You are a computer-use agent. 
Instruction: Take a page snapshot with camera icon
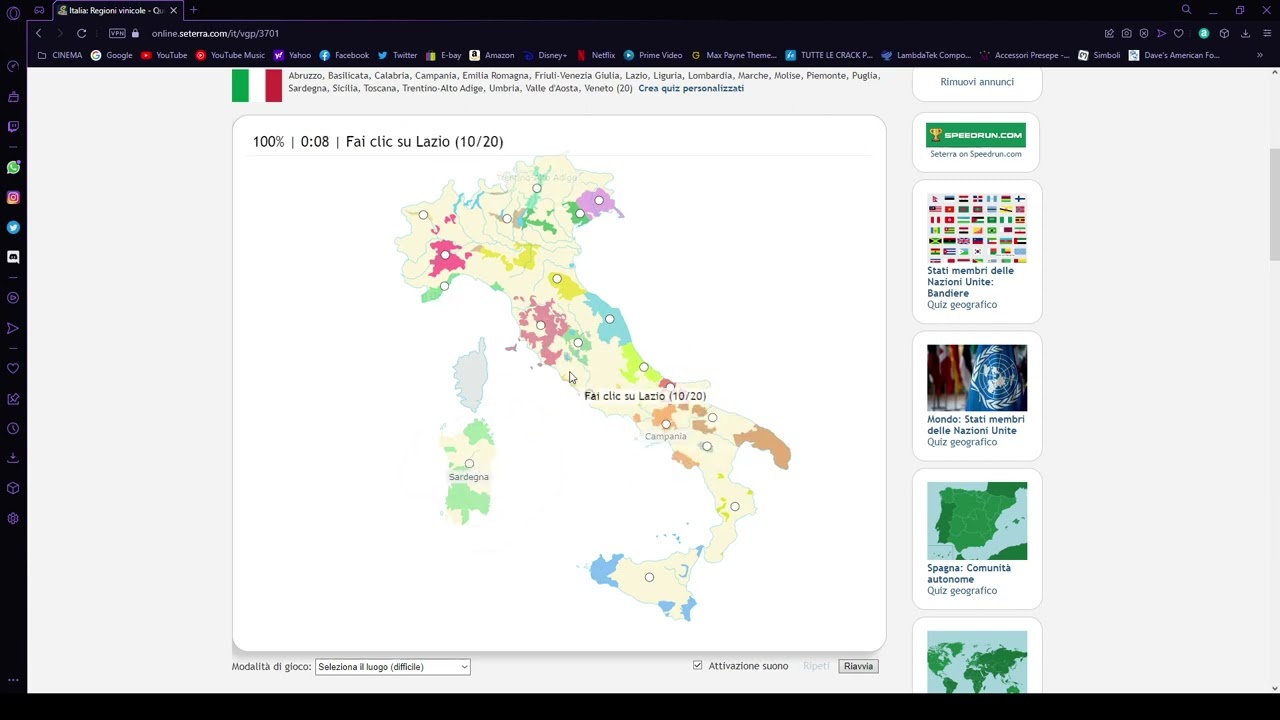1126,33
